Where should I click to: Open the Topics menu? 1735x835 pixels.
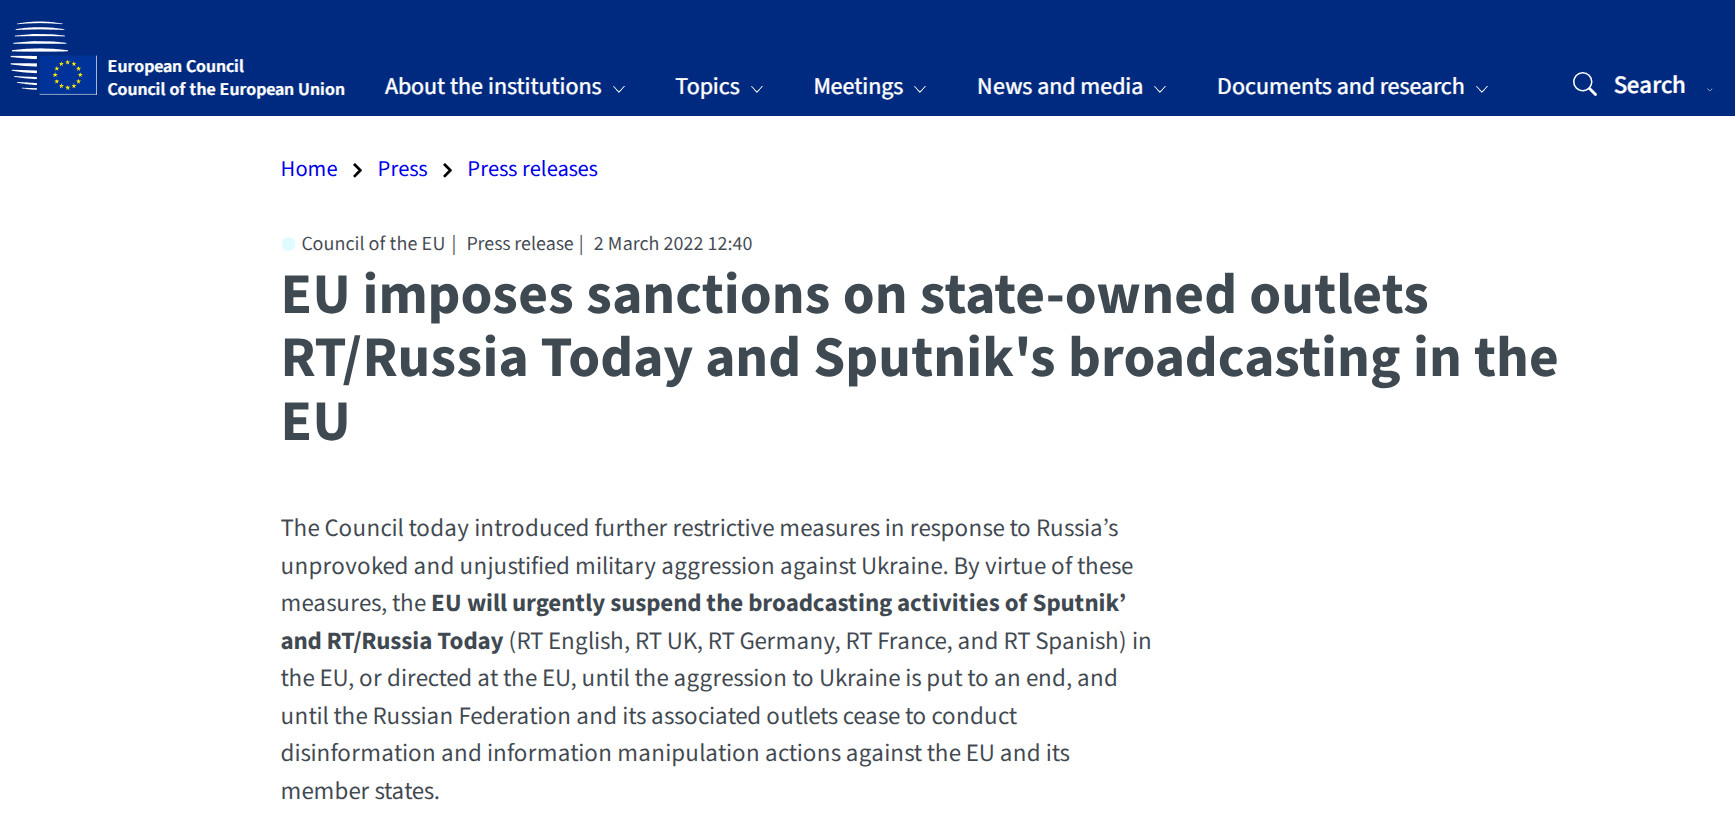coord(707,87)
